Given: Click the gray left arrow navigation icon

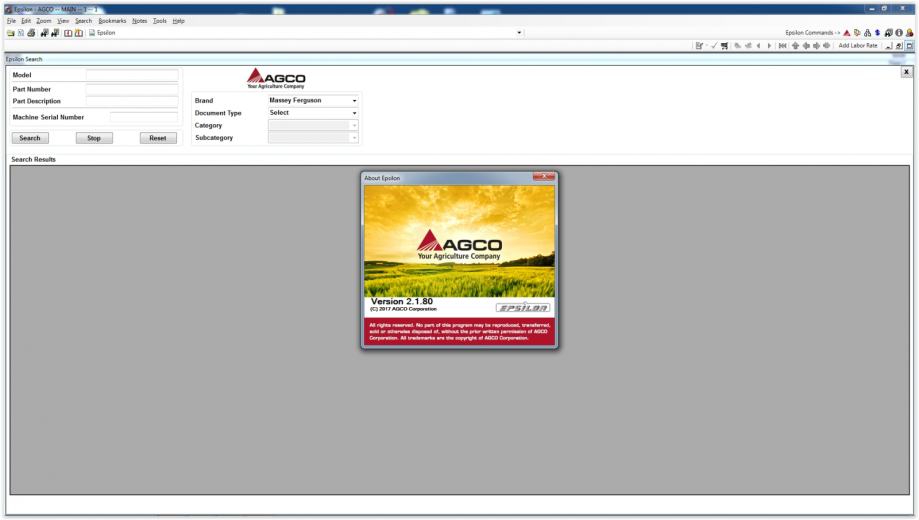Looking at the screenshot, I should pos(806,46).
